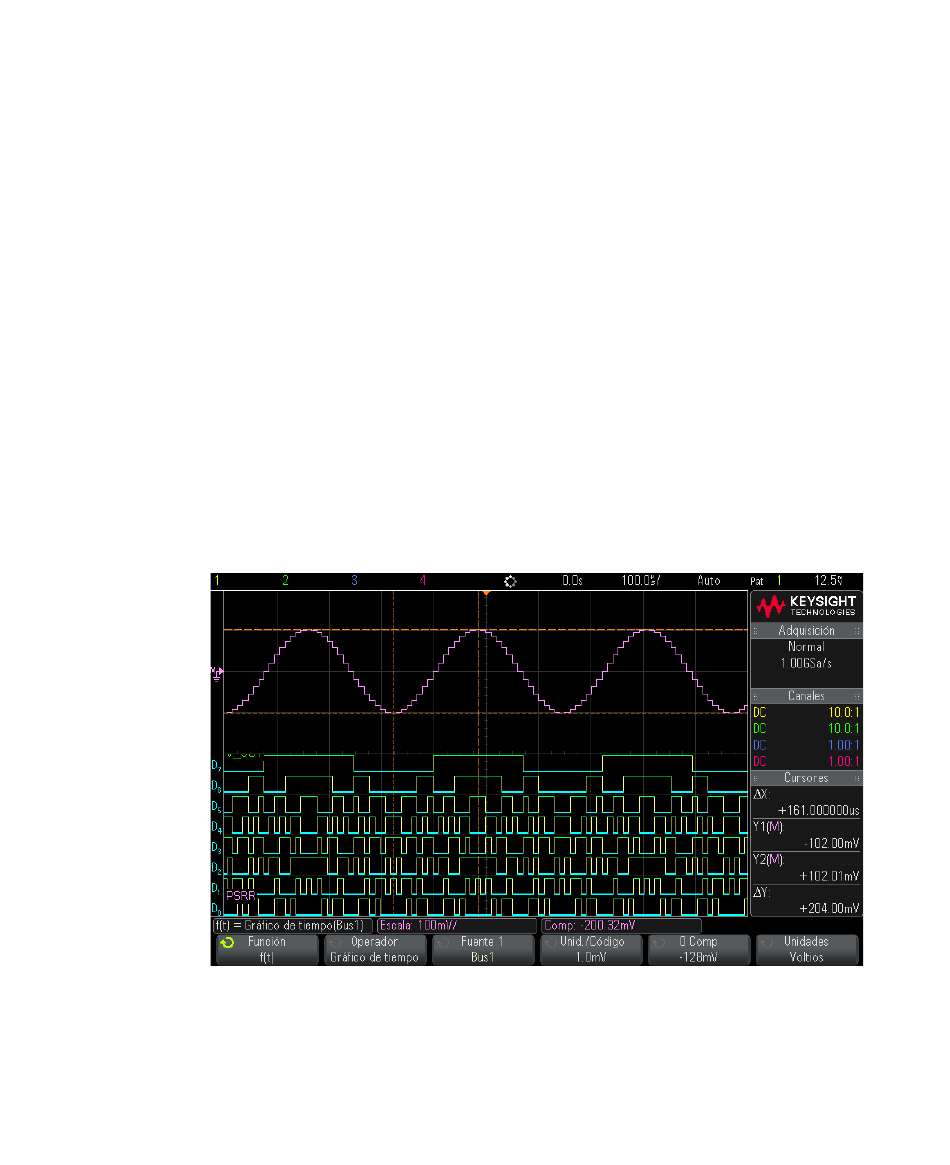Select the D2 digital channel label

tap(216, 867)
